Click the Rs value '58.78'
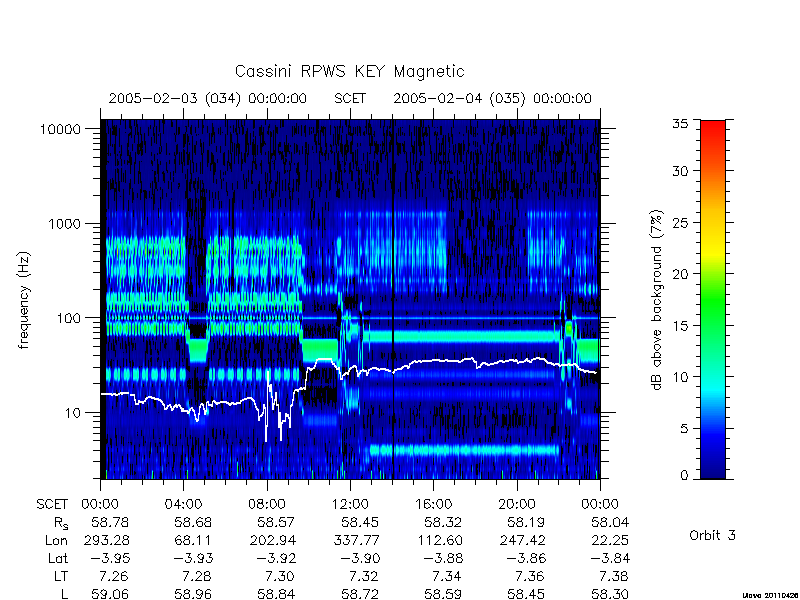The height and width of the screenshot is (600, 800). [110, 522]
